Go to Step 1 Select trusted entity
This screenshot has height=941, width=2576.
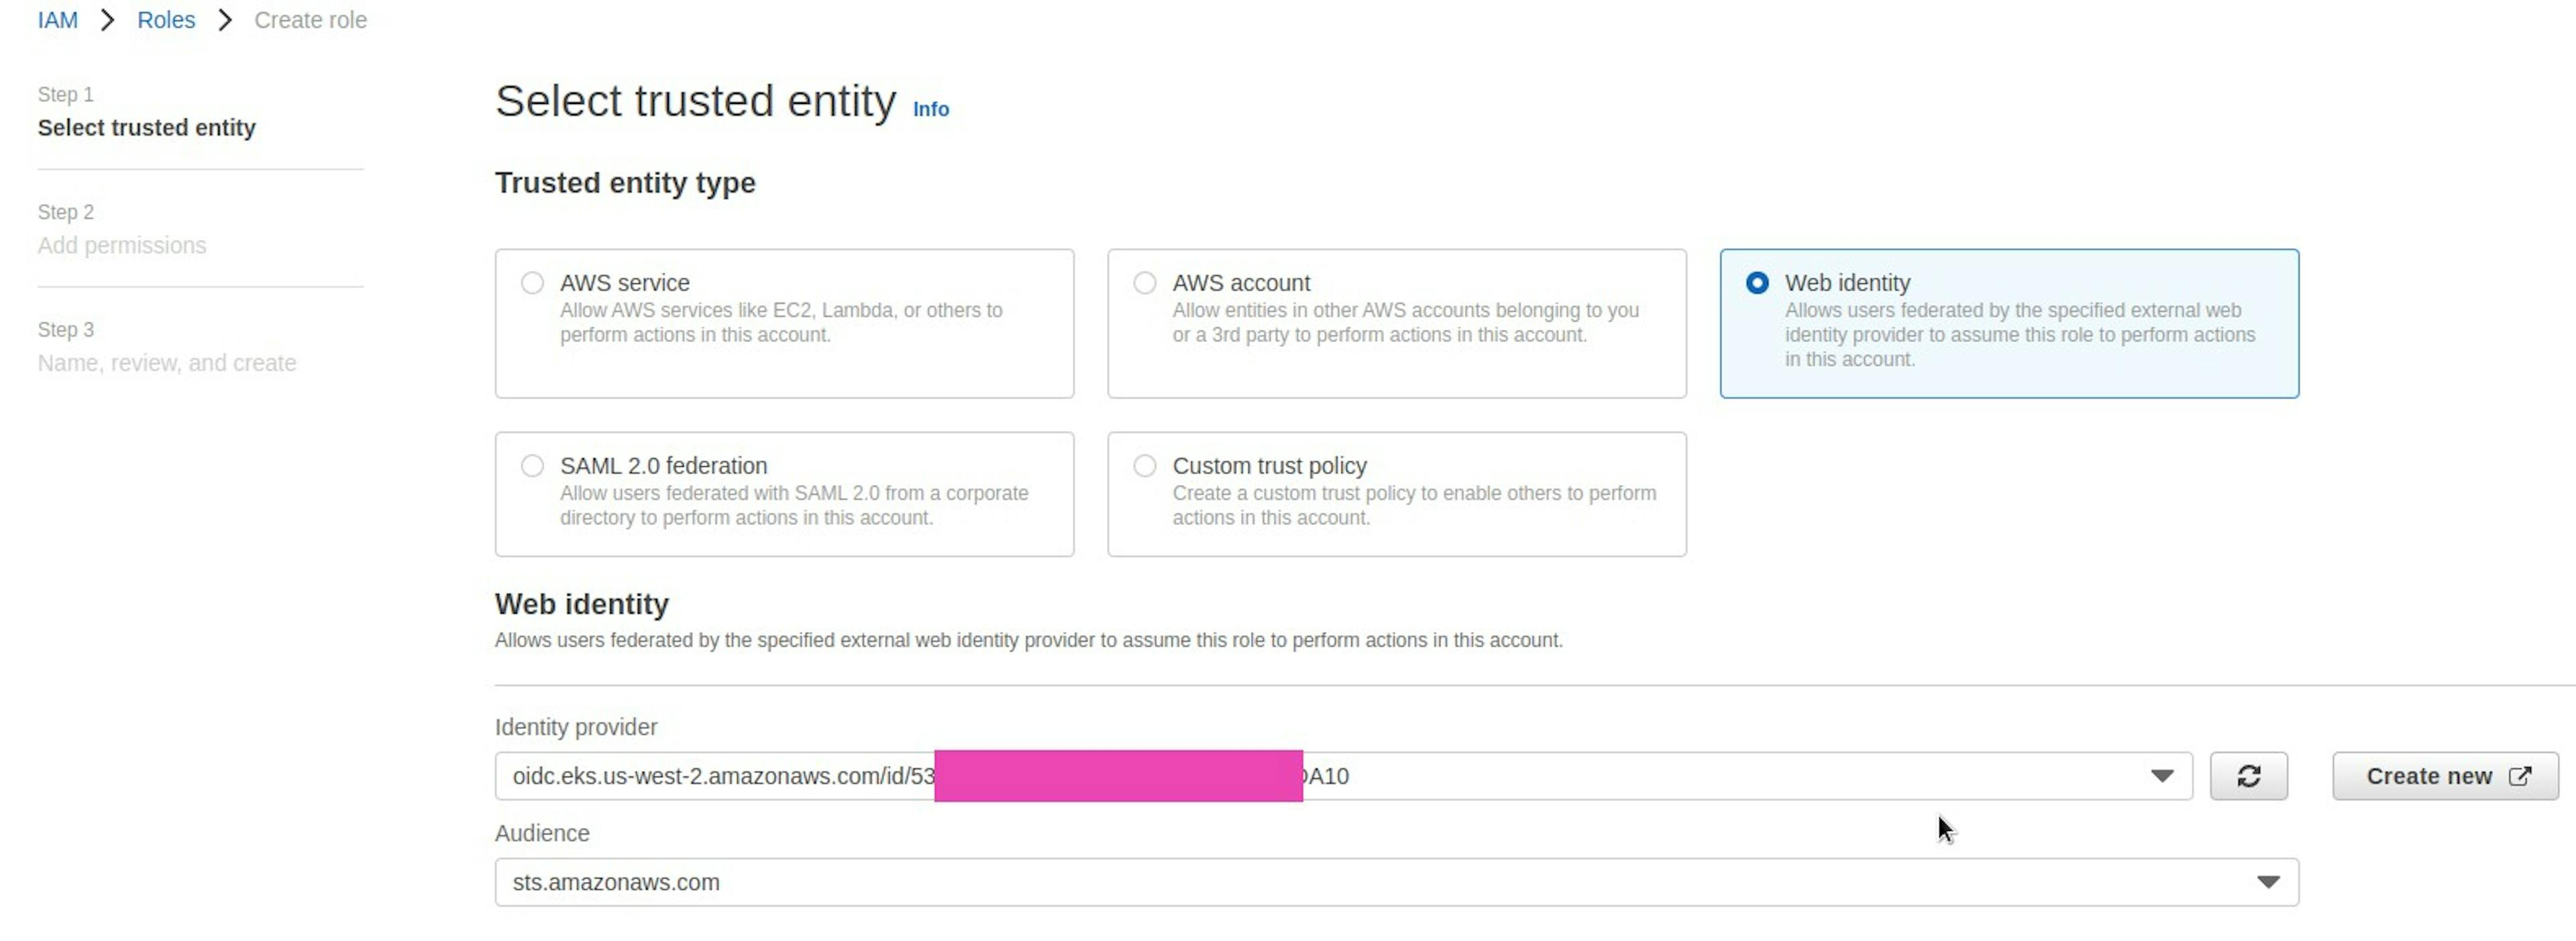coord(147,128)
